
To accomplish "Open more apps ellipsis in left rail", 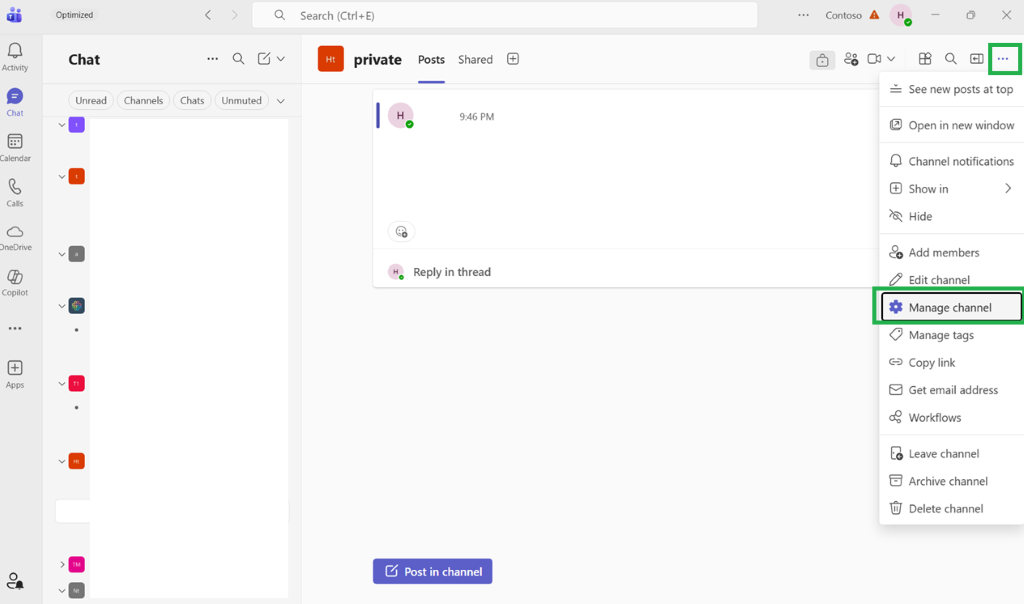I will click(x=14, y=328).
